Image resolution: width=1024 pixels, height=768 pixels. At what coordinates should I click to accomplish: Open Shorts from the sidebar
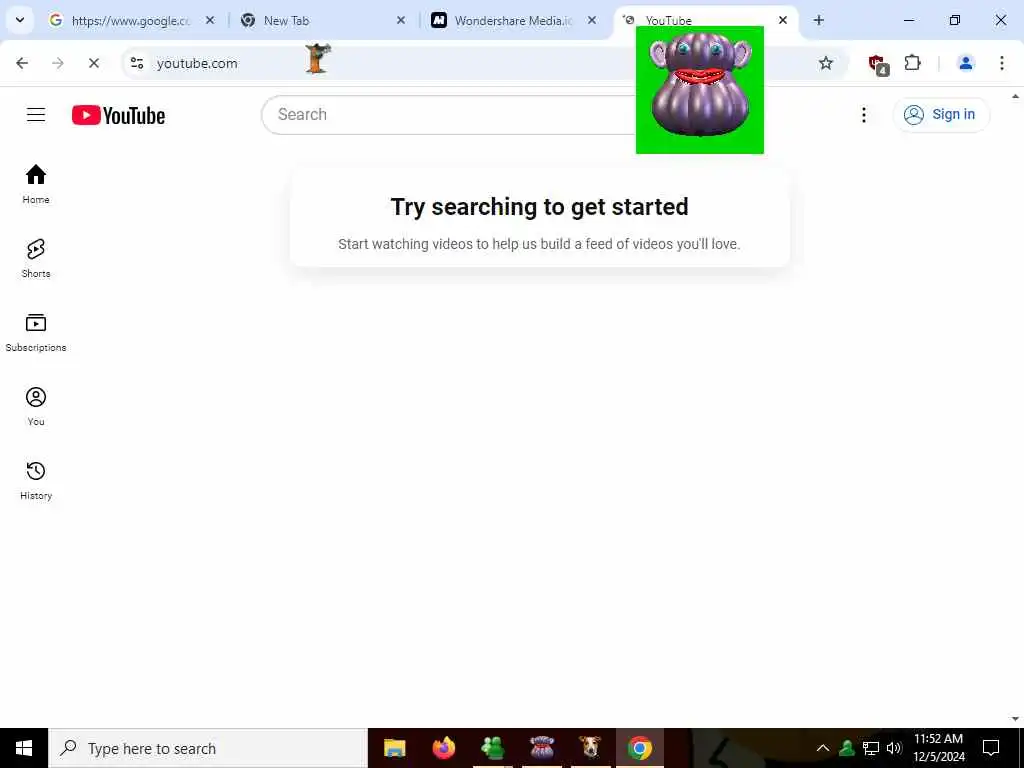pyautogui.click(x=36, y=259)
